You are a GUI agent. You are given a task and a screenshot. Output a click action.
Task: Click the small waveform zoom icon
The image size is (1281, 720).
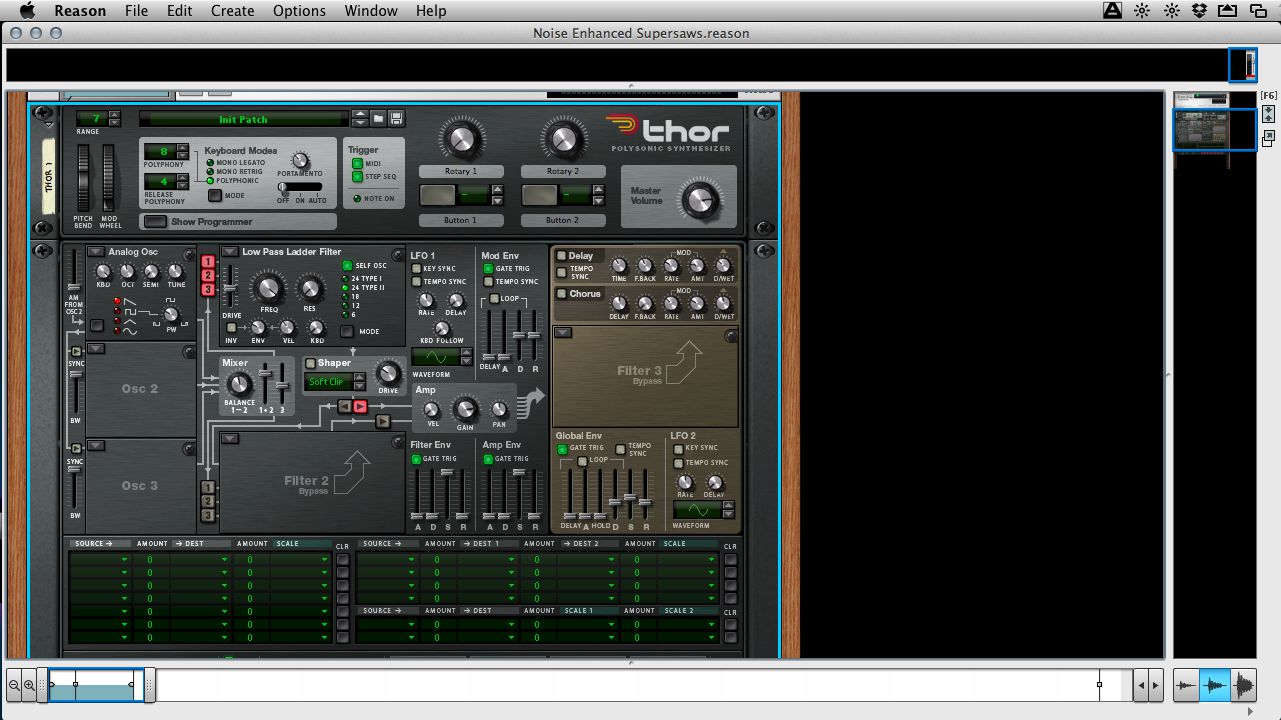tap(1187, 686)
